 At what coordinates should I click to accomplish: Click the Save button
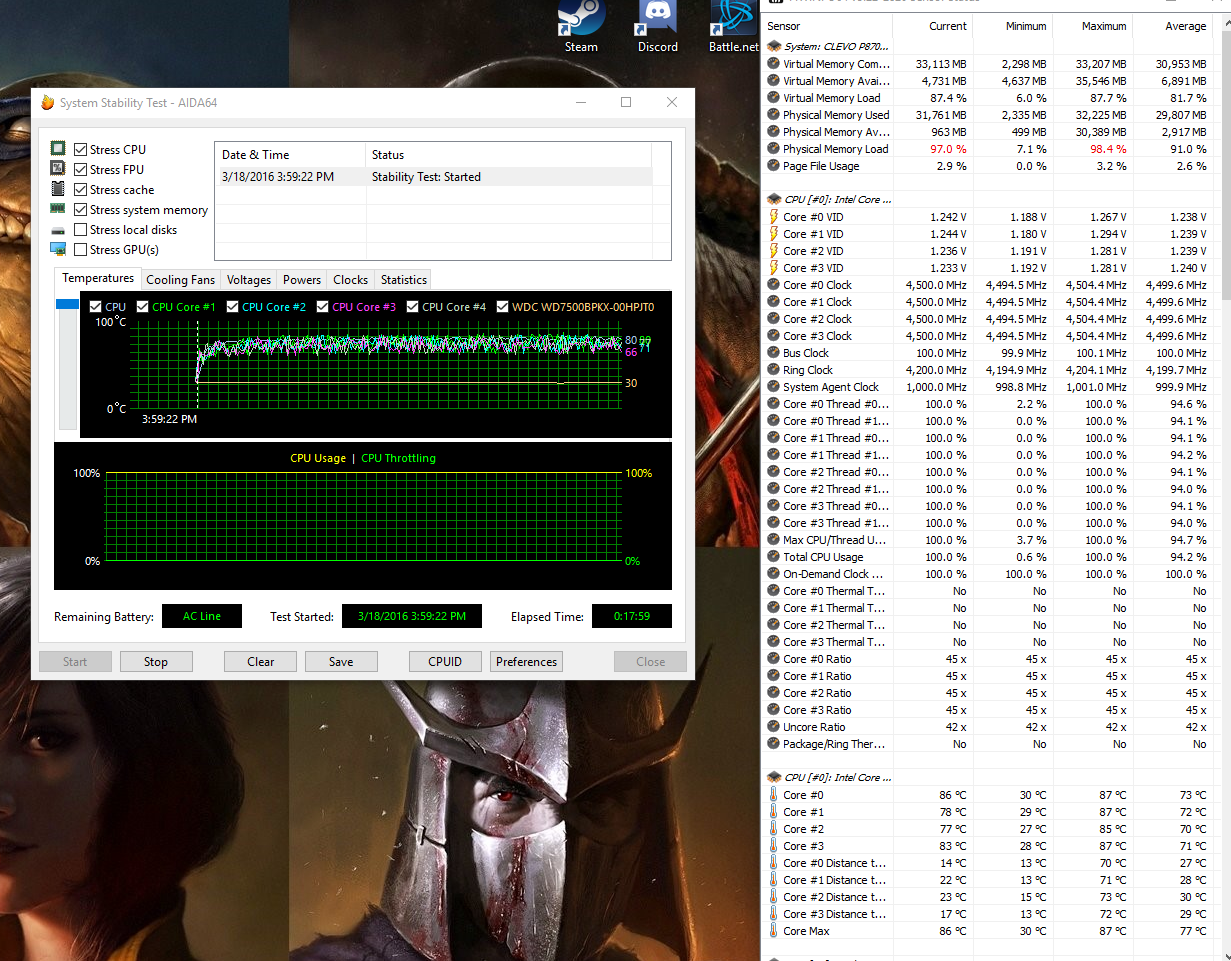click(341, 661)
